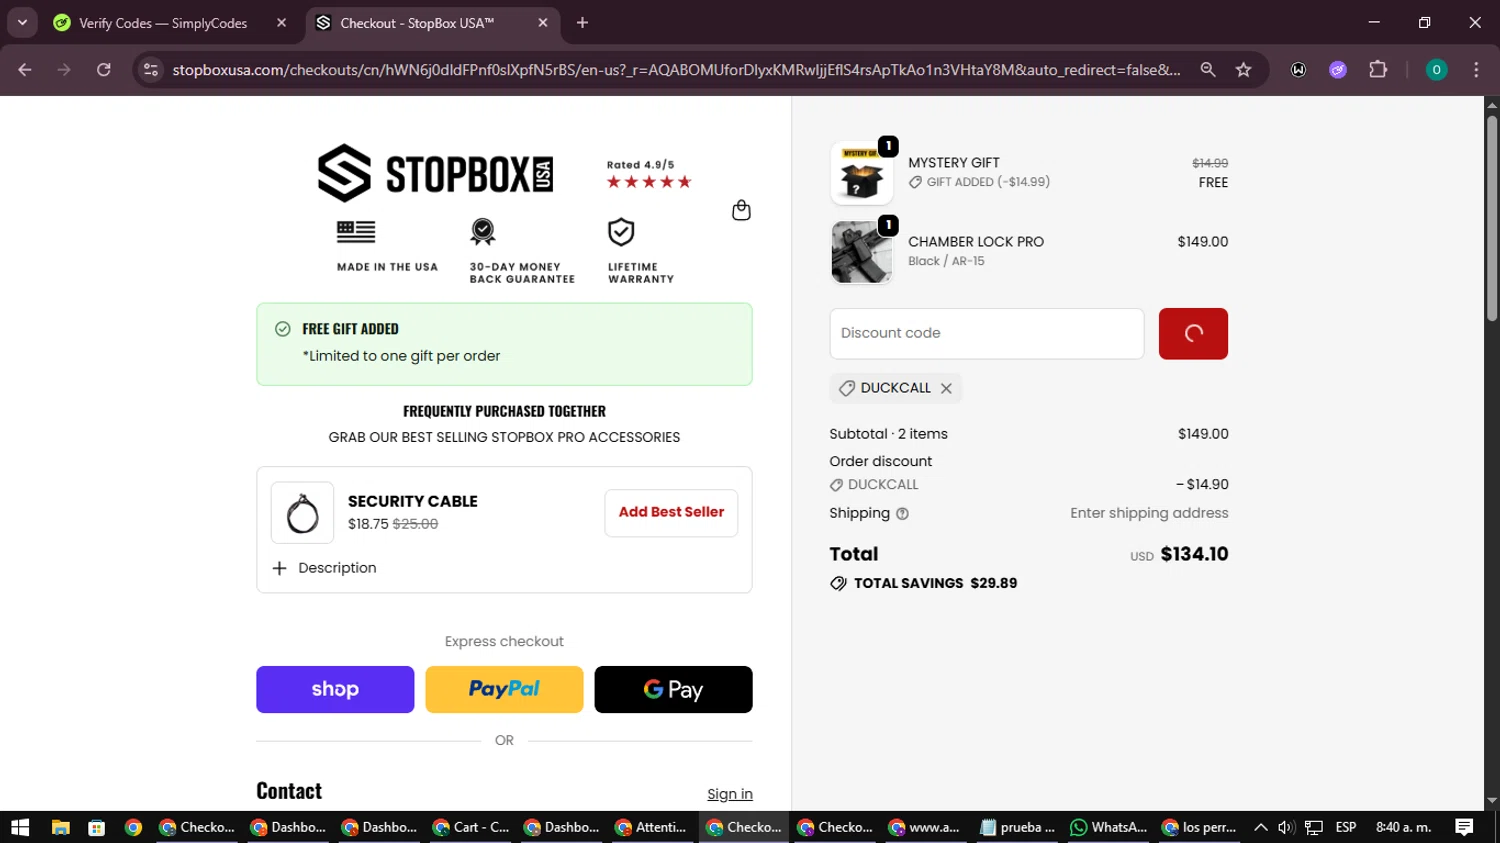
Task: Click the total amount $134.10
Action: [x=1194, y=554]
